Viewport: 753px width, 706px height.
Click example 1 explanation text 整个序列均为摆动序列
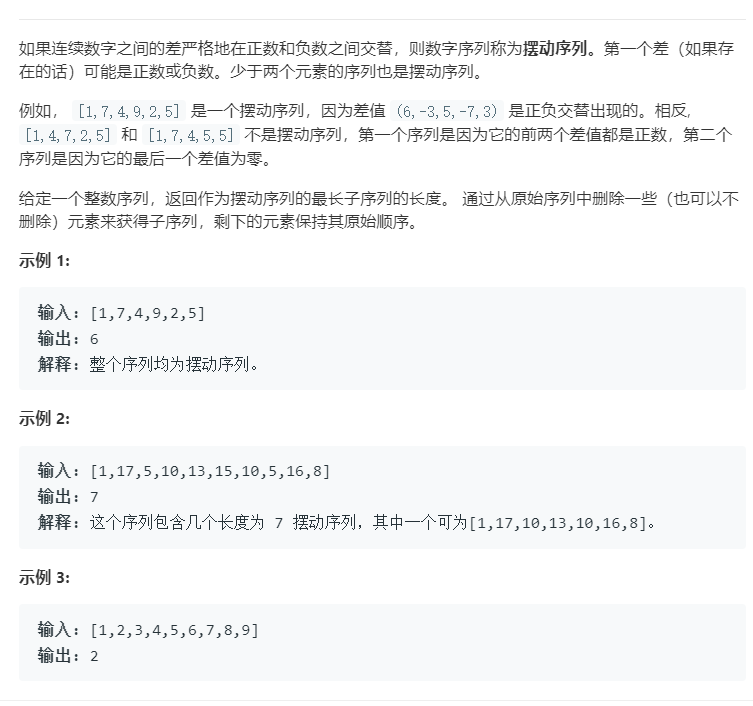[x=169, y=365]
